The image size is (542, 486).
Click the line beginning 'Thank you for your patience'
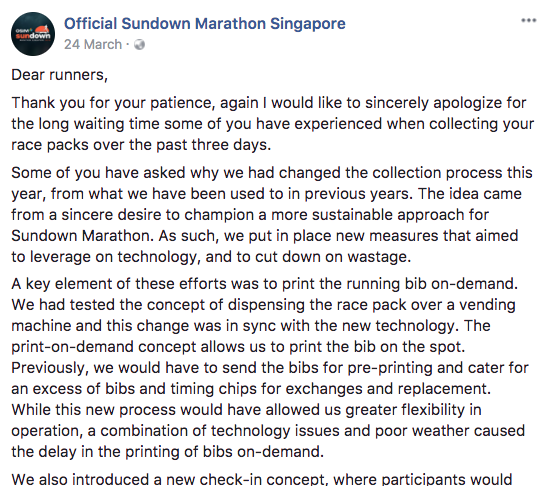(x=269, y=103)
